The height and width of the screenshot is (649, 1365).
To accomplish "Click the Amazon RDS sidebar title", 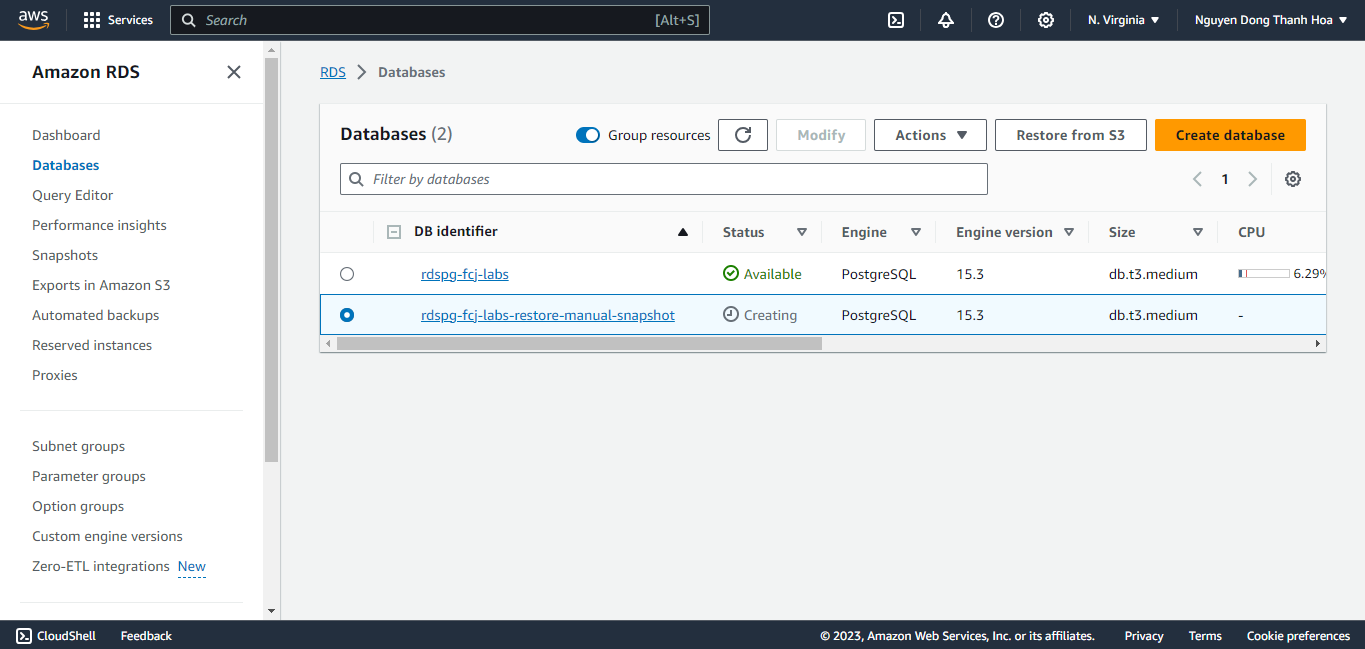I will [x=86, y=72].
